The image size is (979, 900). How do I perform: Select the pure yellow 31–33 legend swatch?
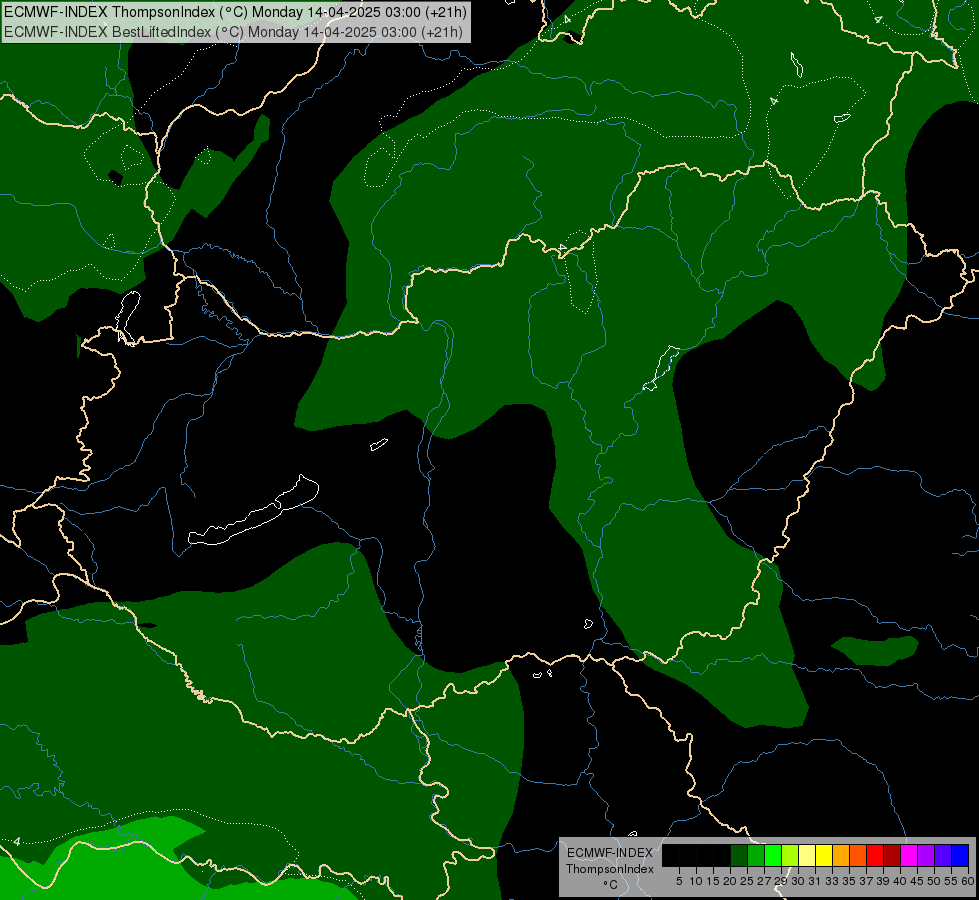click(x=824, y=855)
